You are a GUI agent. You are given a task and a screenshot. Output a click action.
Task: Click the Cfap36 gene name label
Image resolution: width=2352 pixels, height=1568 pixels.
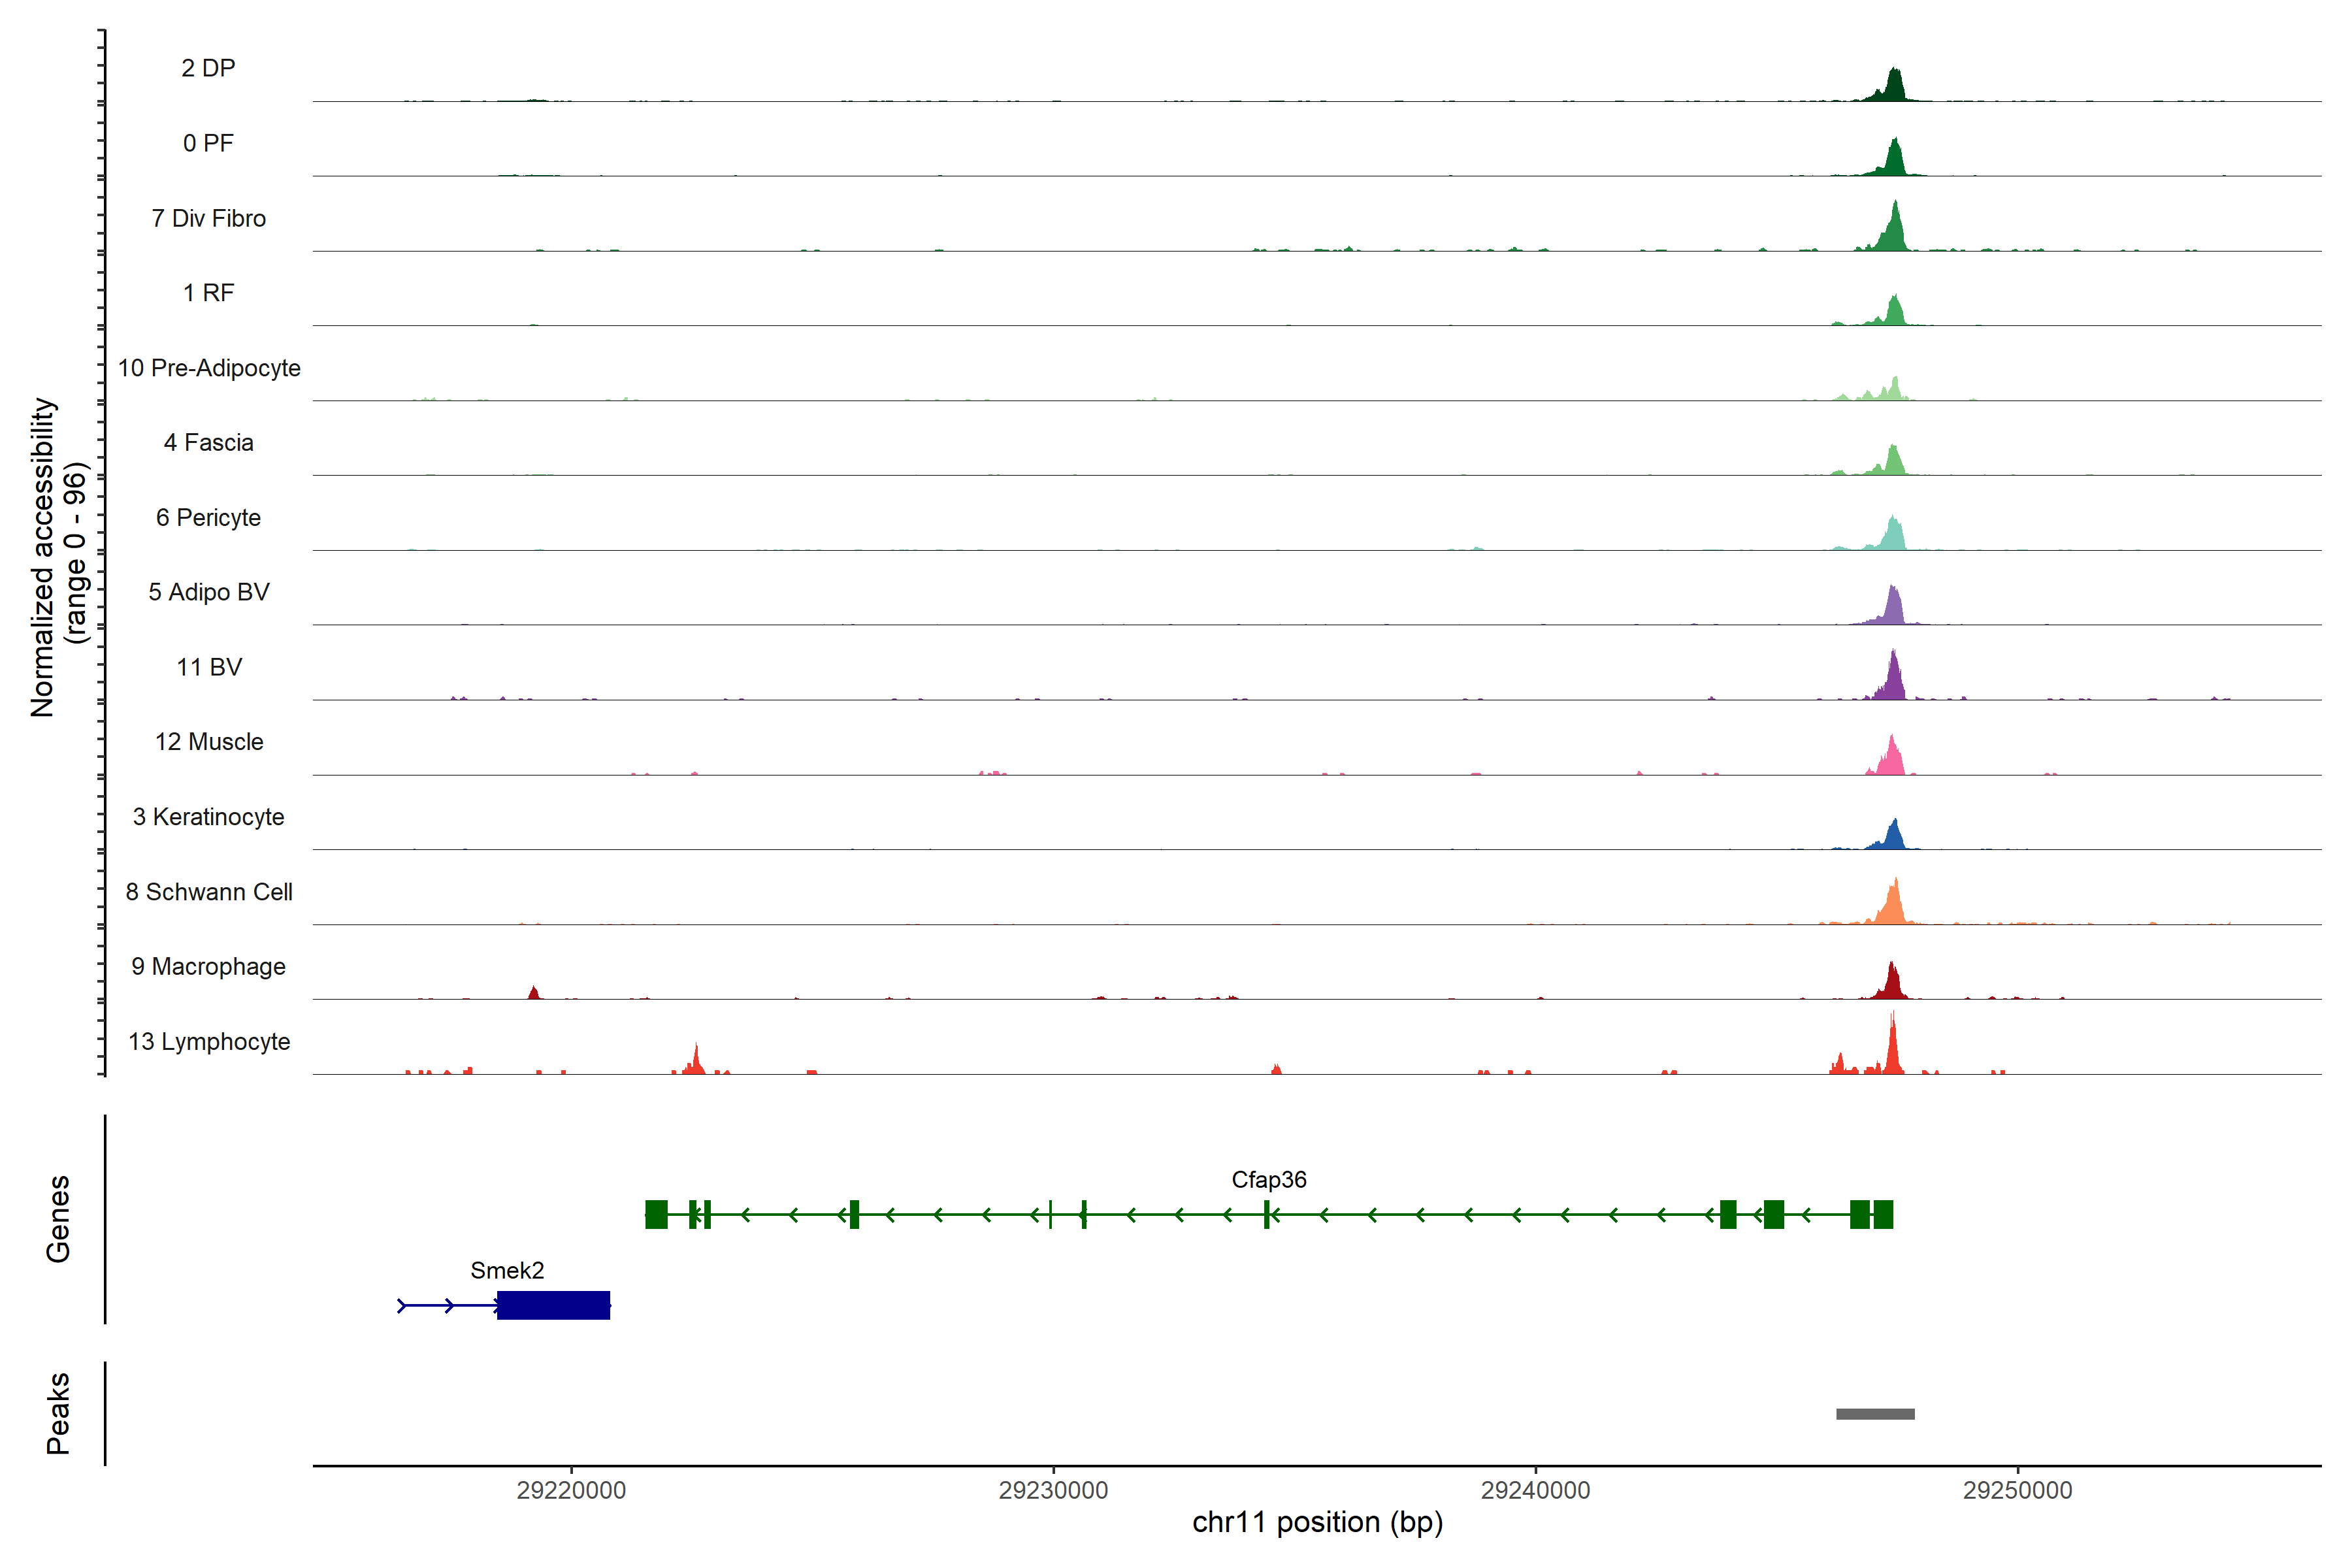coord(1268,1179)
